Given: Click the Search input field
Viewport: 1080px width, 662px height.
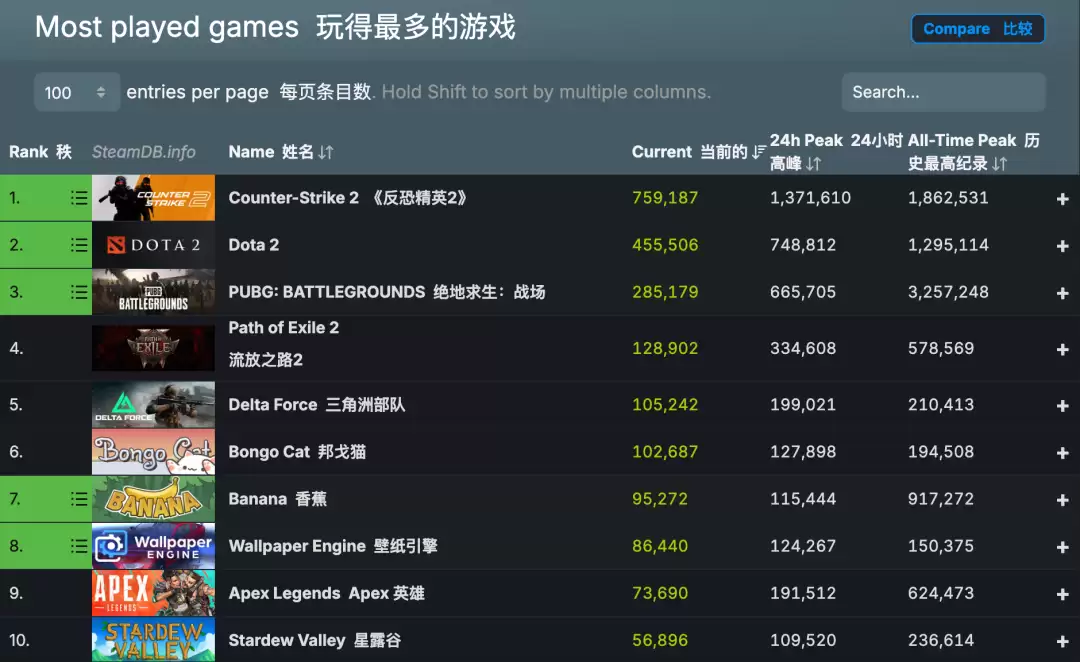Looking at the screenshot, I should (942, 92).
